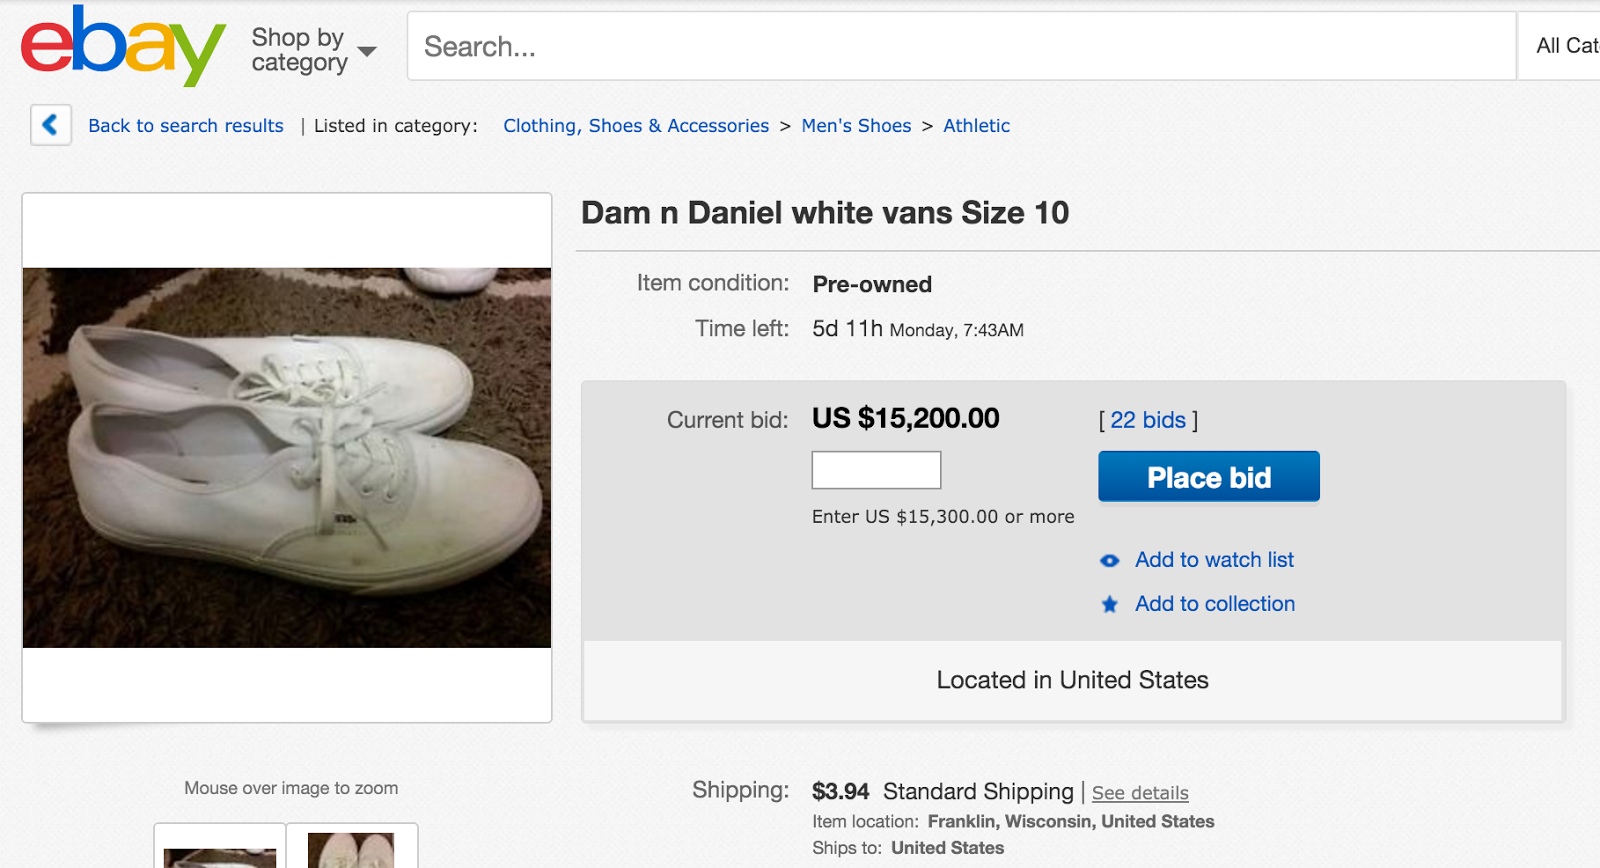The height and width of the screenshot is (868, 1600).
Task: Click the eye icon beside watch list
Action: click(x=1109, y=561)
